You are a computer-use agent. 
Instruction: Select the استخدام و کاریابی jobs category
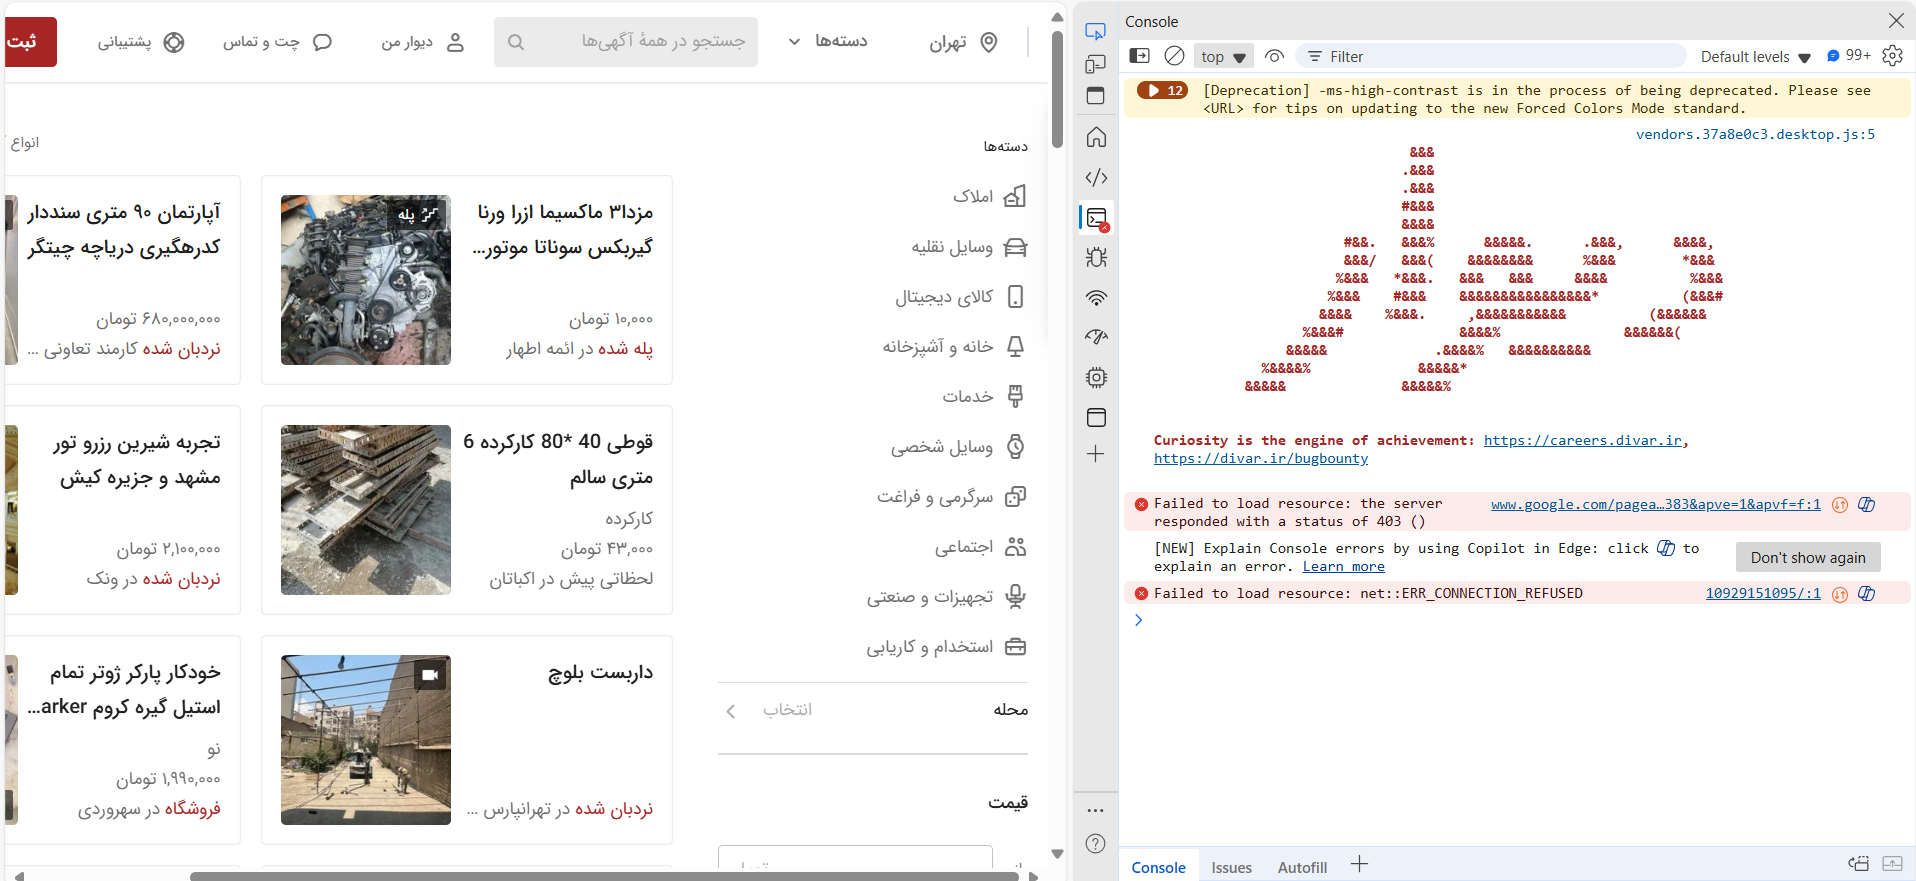click(947, 647)
